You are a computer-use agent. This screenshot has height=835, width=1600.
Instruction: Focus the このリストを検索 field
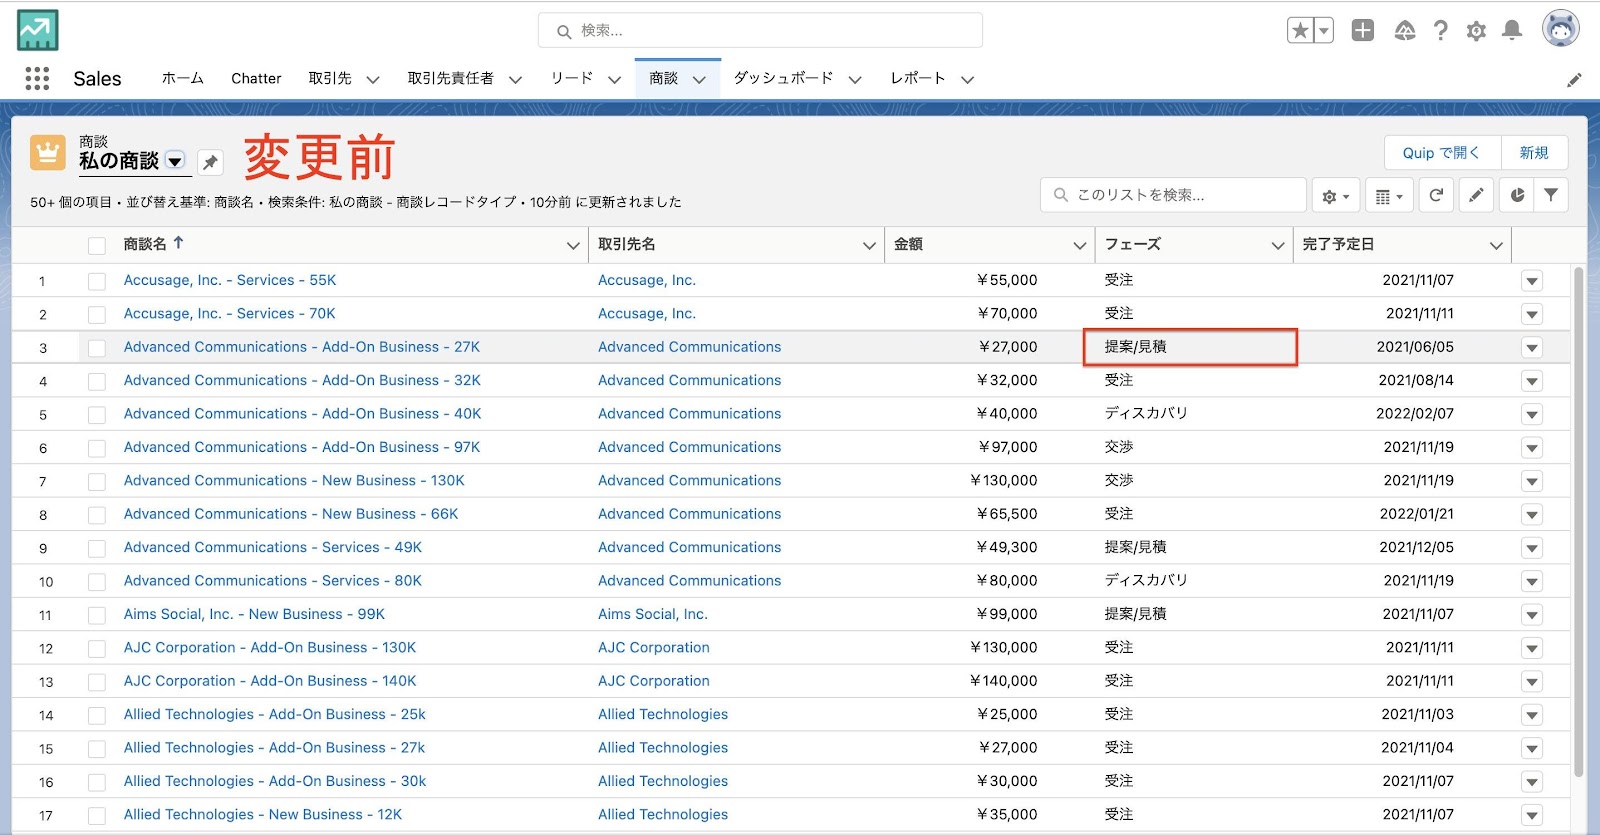pyautogui.click(x=1174, y=195)
